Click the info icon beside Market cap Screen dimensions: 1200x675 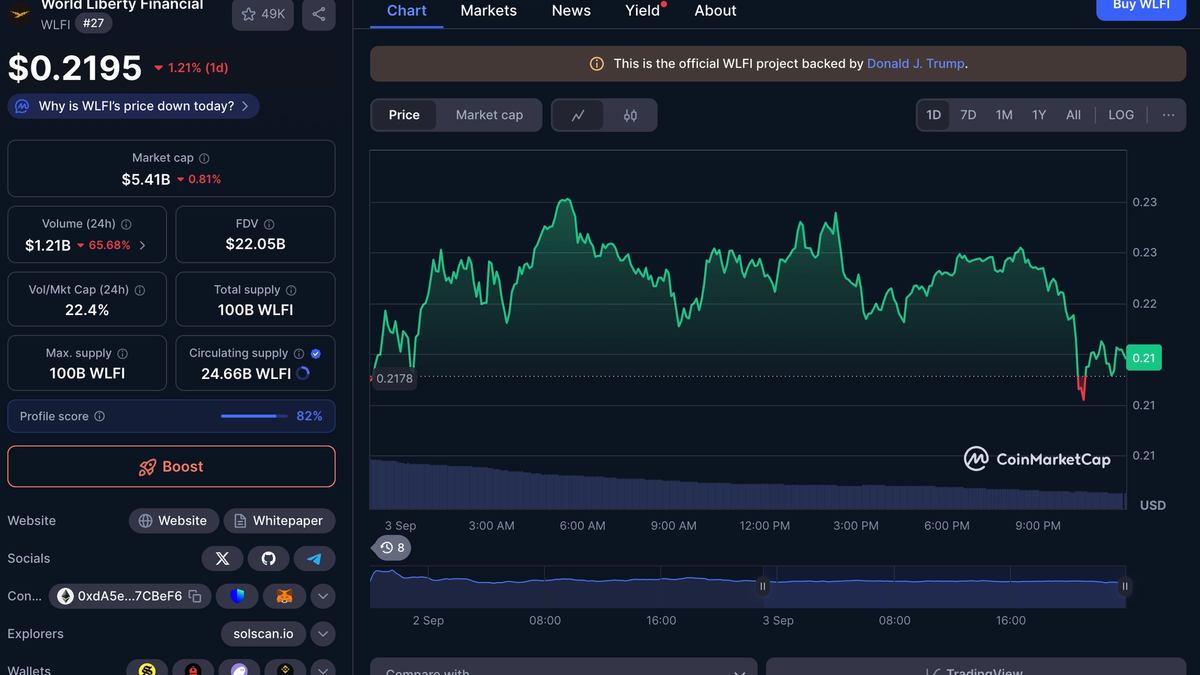[x=204, y=158]
